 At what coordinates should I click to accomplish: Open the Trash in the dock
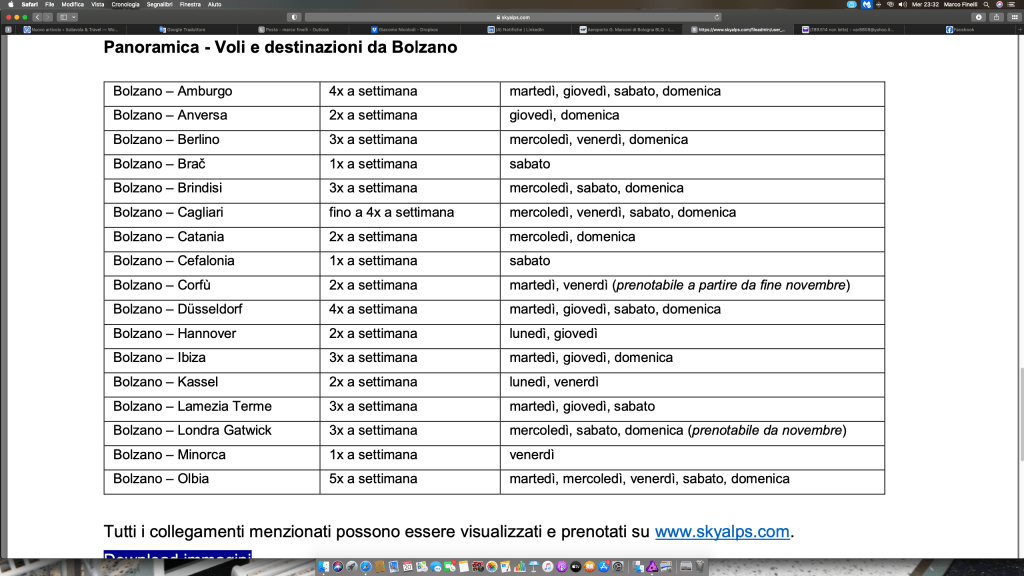(x=701, y=567)
